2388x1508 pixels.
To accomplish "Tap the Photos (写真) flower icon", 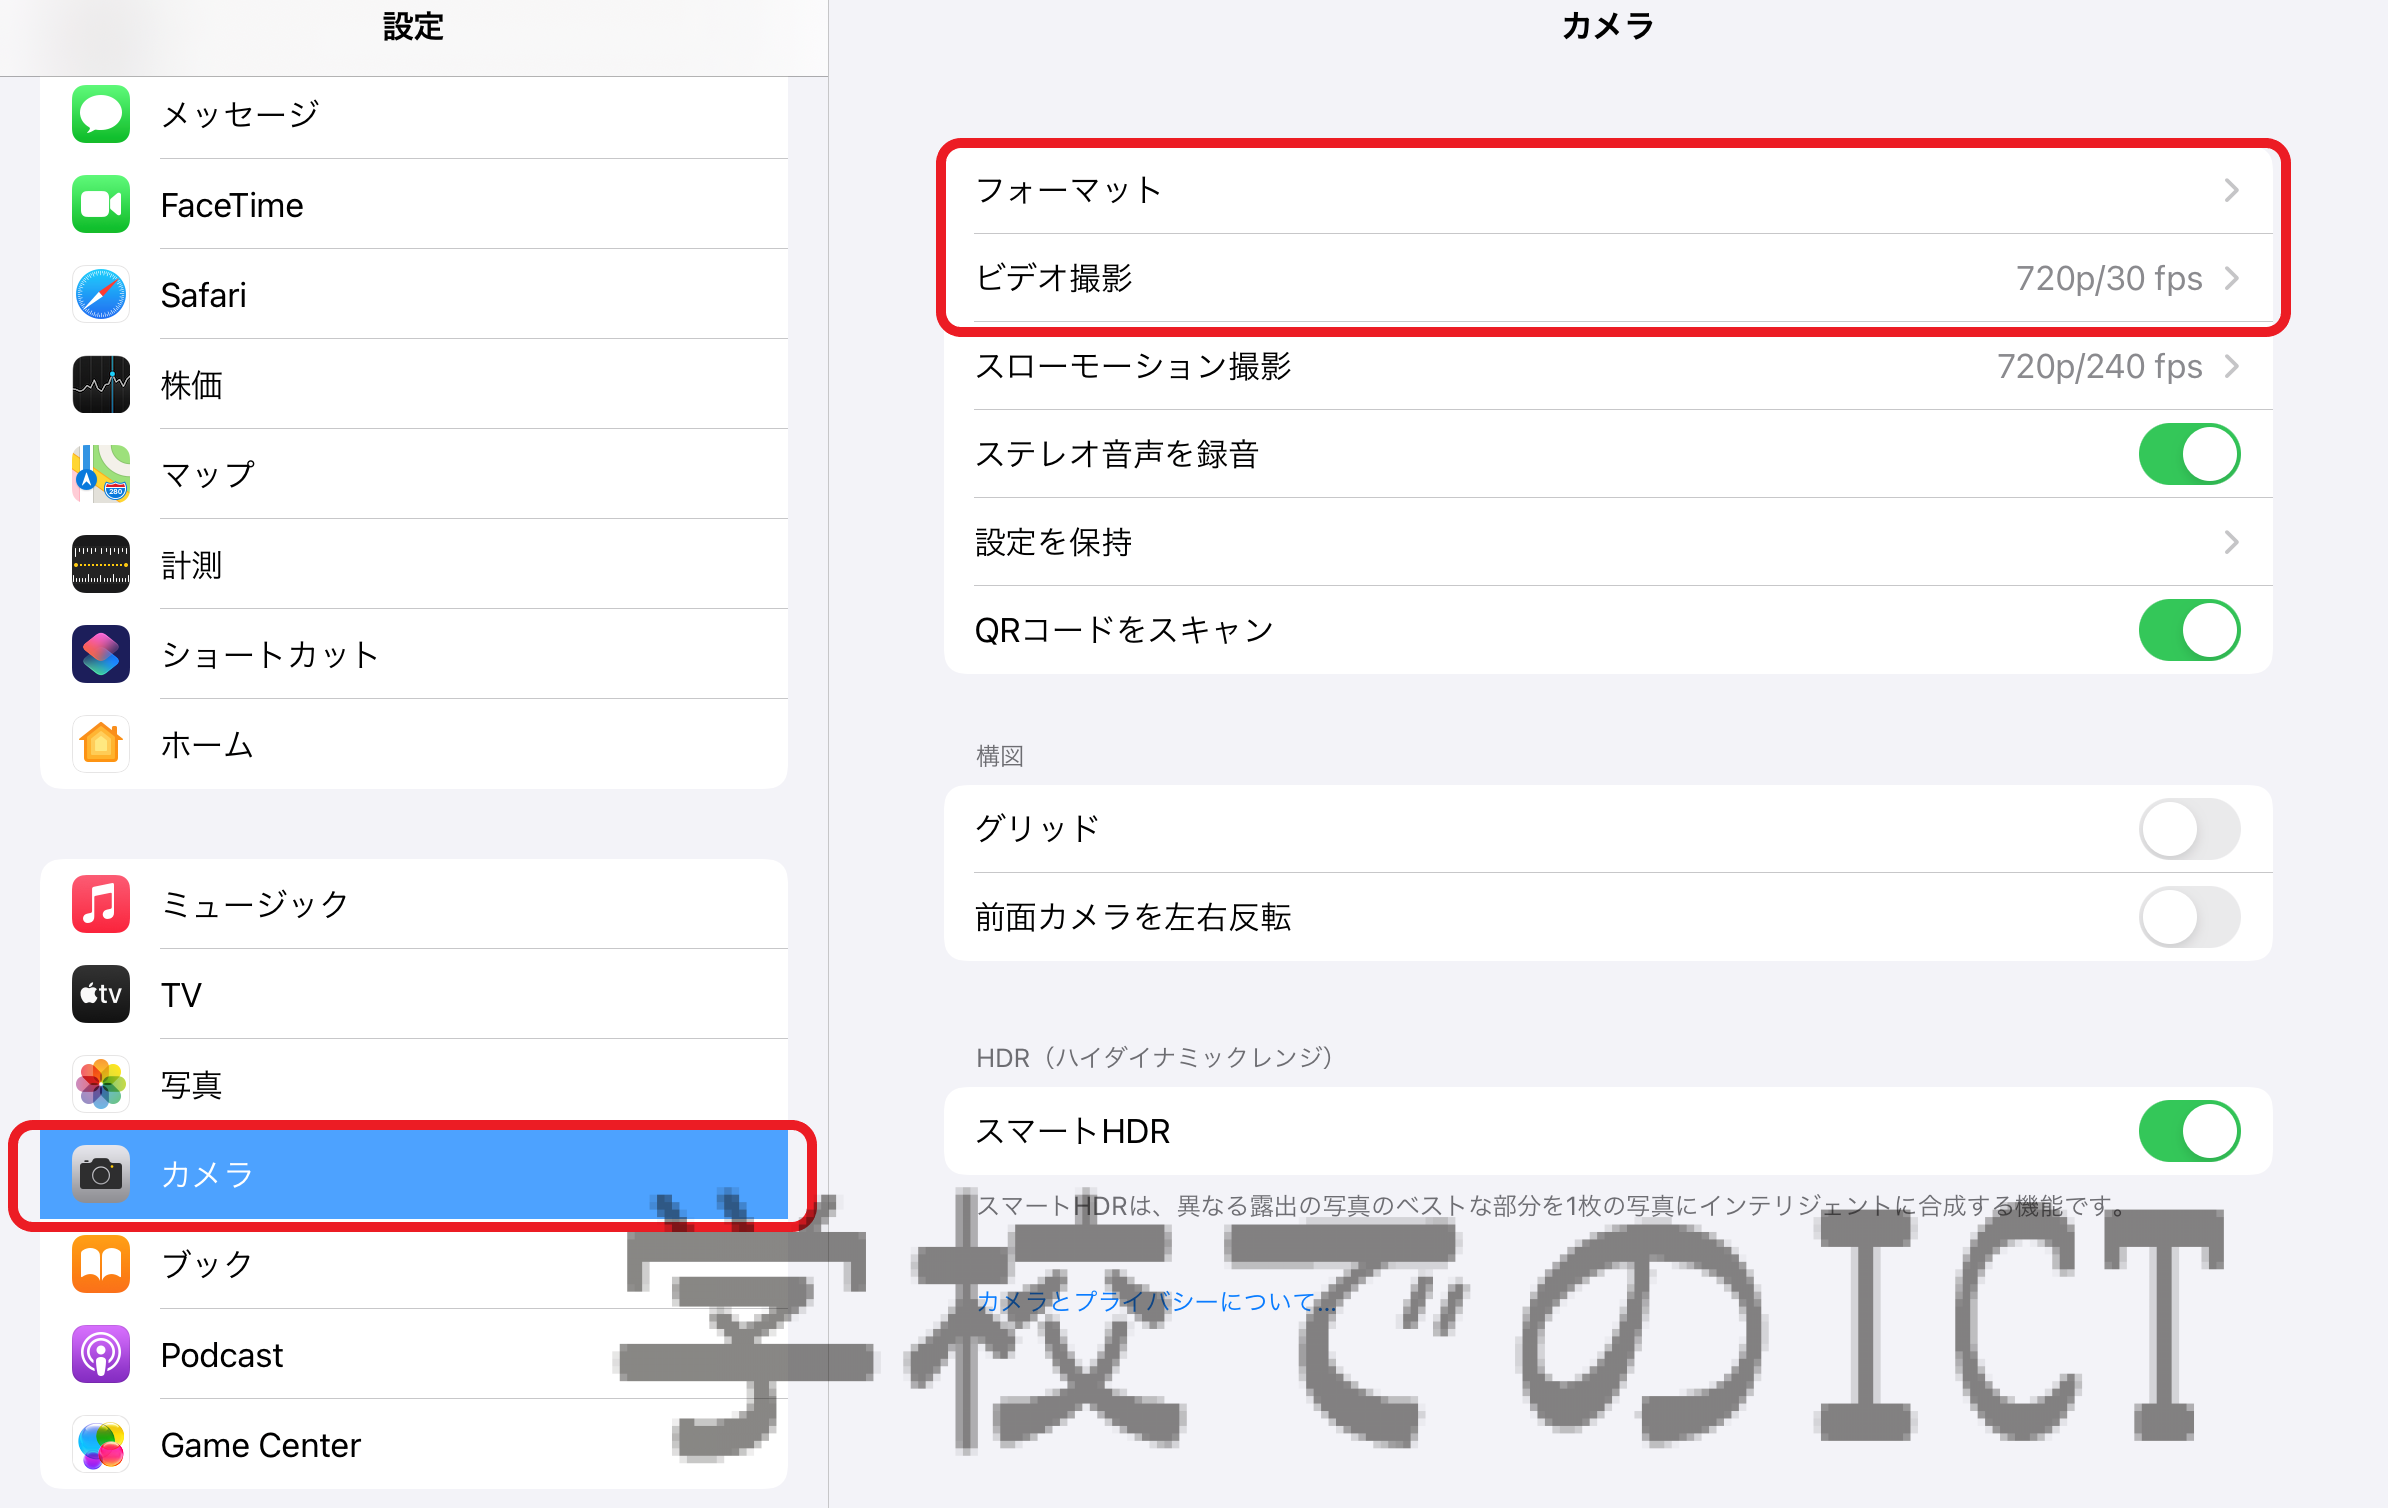I will click(101, 1084).
